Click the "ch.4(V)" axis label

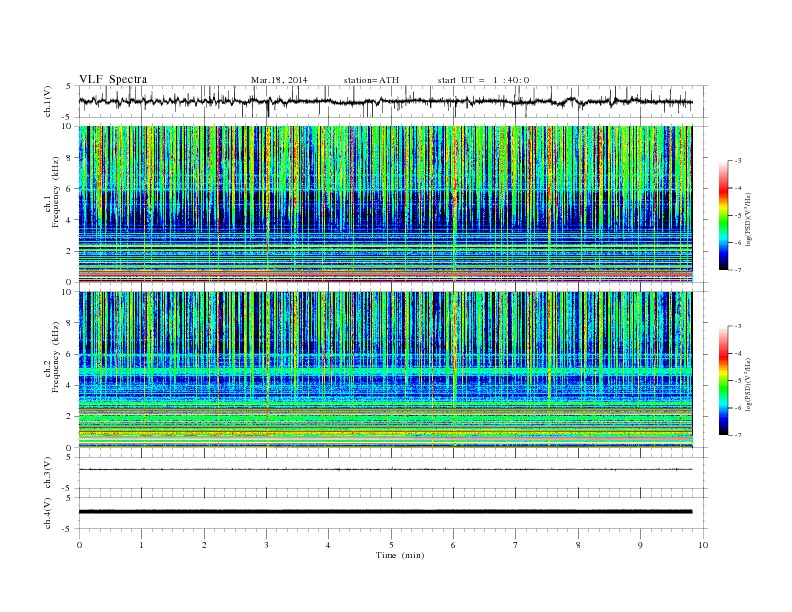[x=48, y=513]
